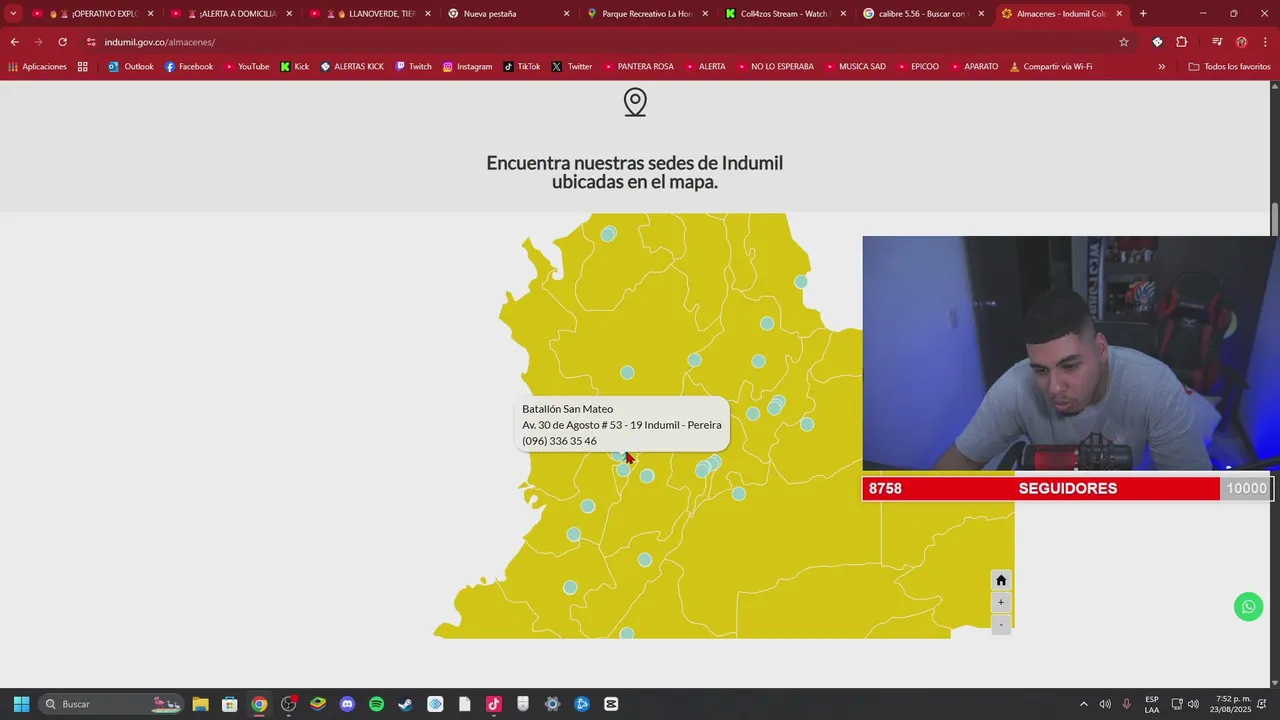Open the Outlook bookmark
The height and width of the screenshot is (720, 1280).
point(131,66)
